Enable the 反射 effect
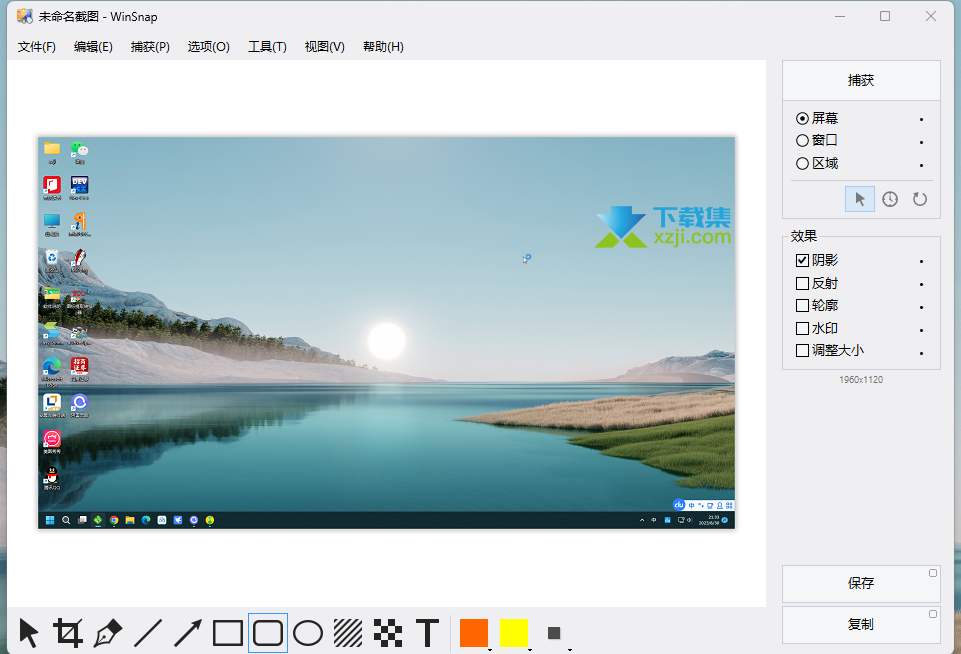 [x=817, y=283]
